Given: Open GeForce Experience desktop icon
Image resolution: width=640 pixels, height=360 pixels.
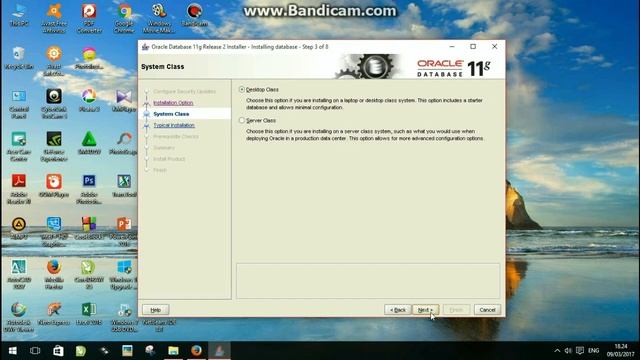Looking at the screenshot, I should (x=54, y=147).
